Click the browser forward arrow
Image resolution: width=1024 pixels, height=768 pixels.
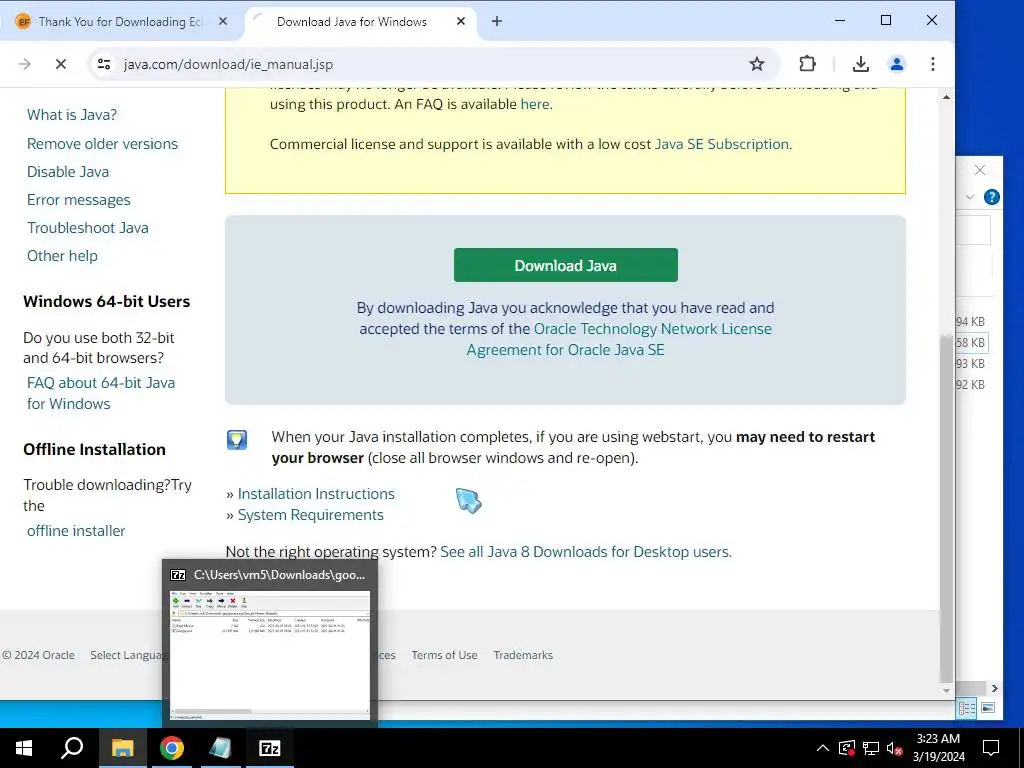(x=25, y=64)
